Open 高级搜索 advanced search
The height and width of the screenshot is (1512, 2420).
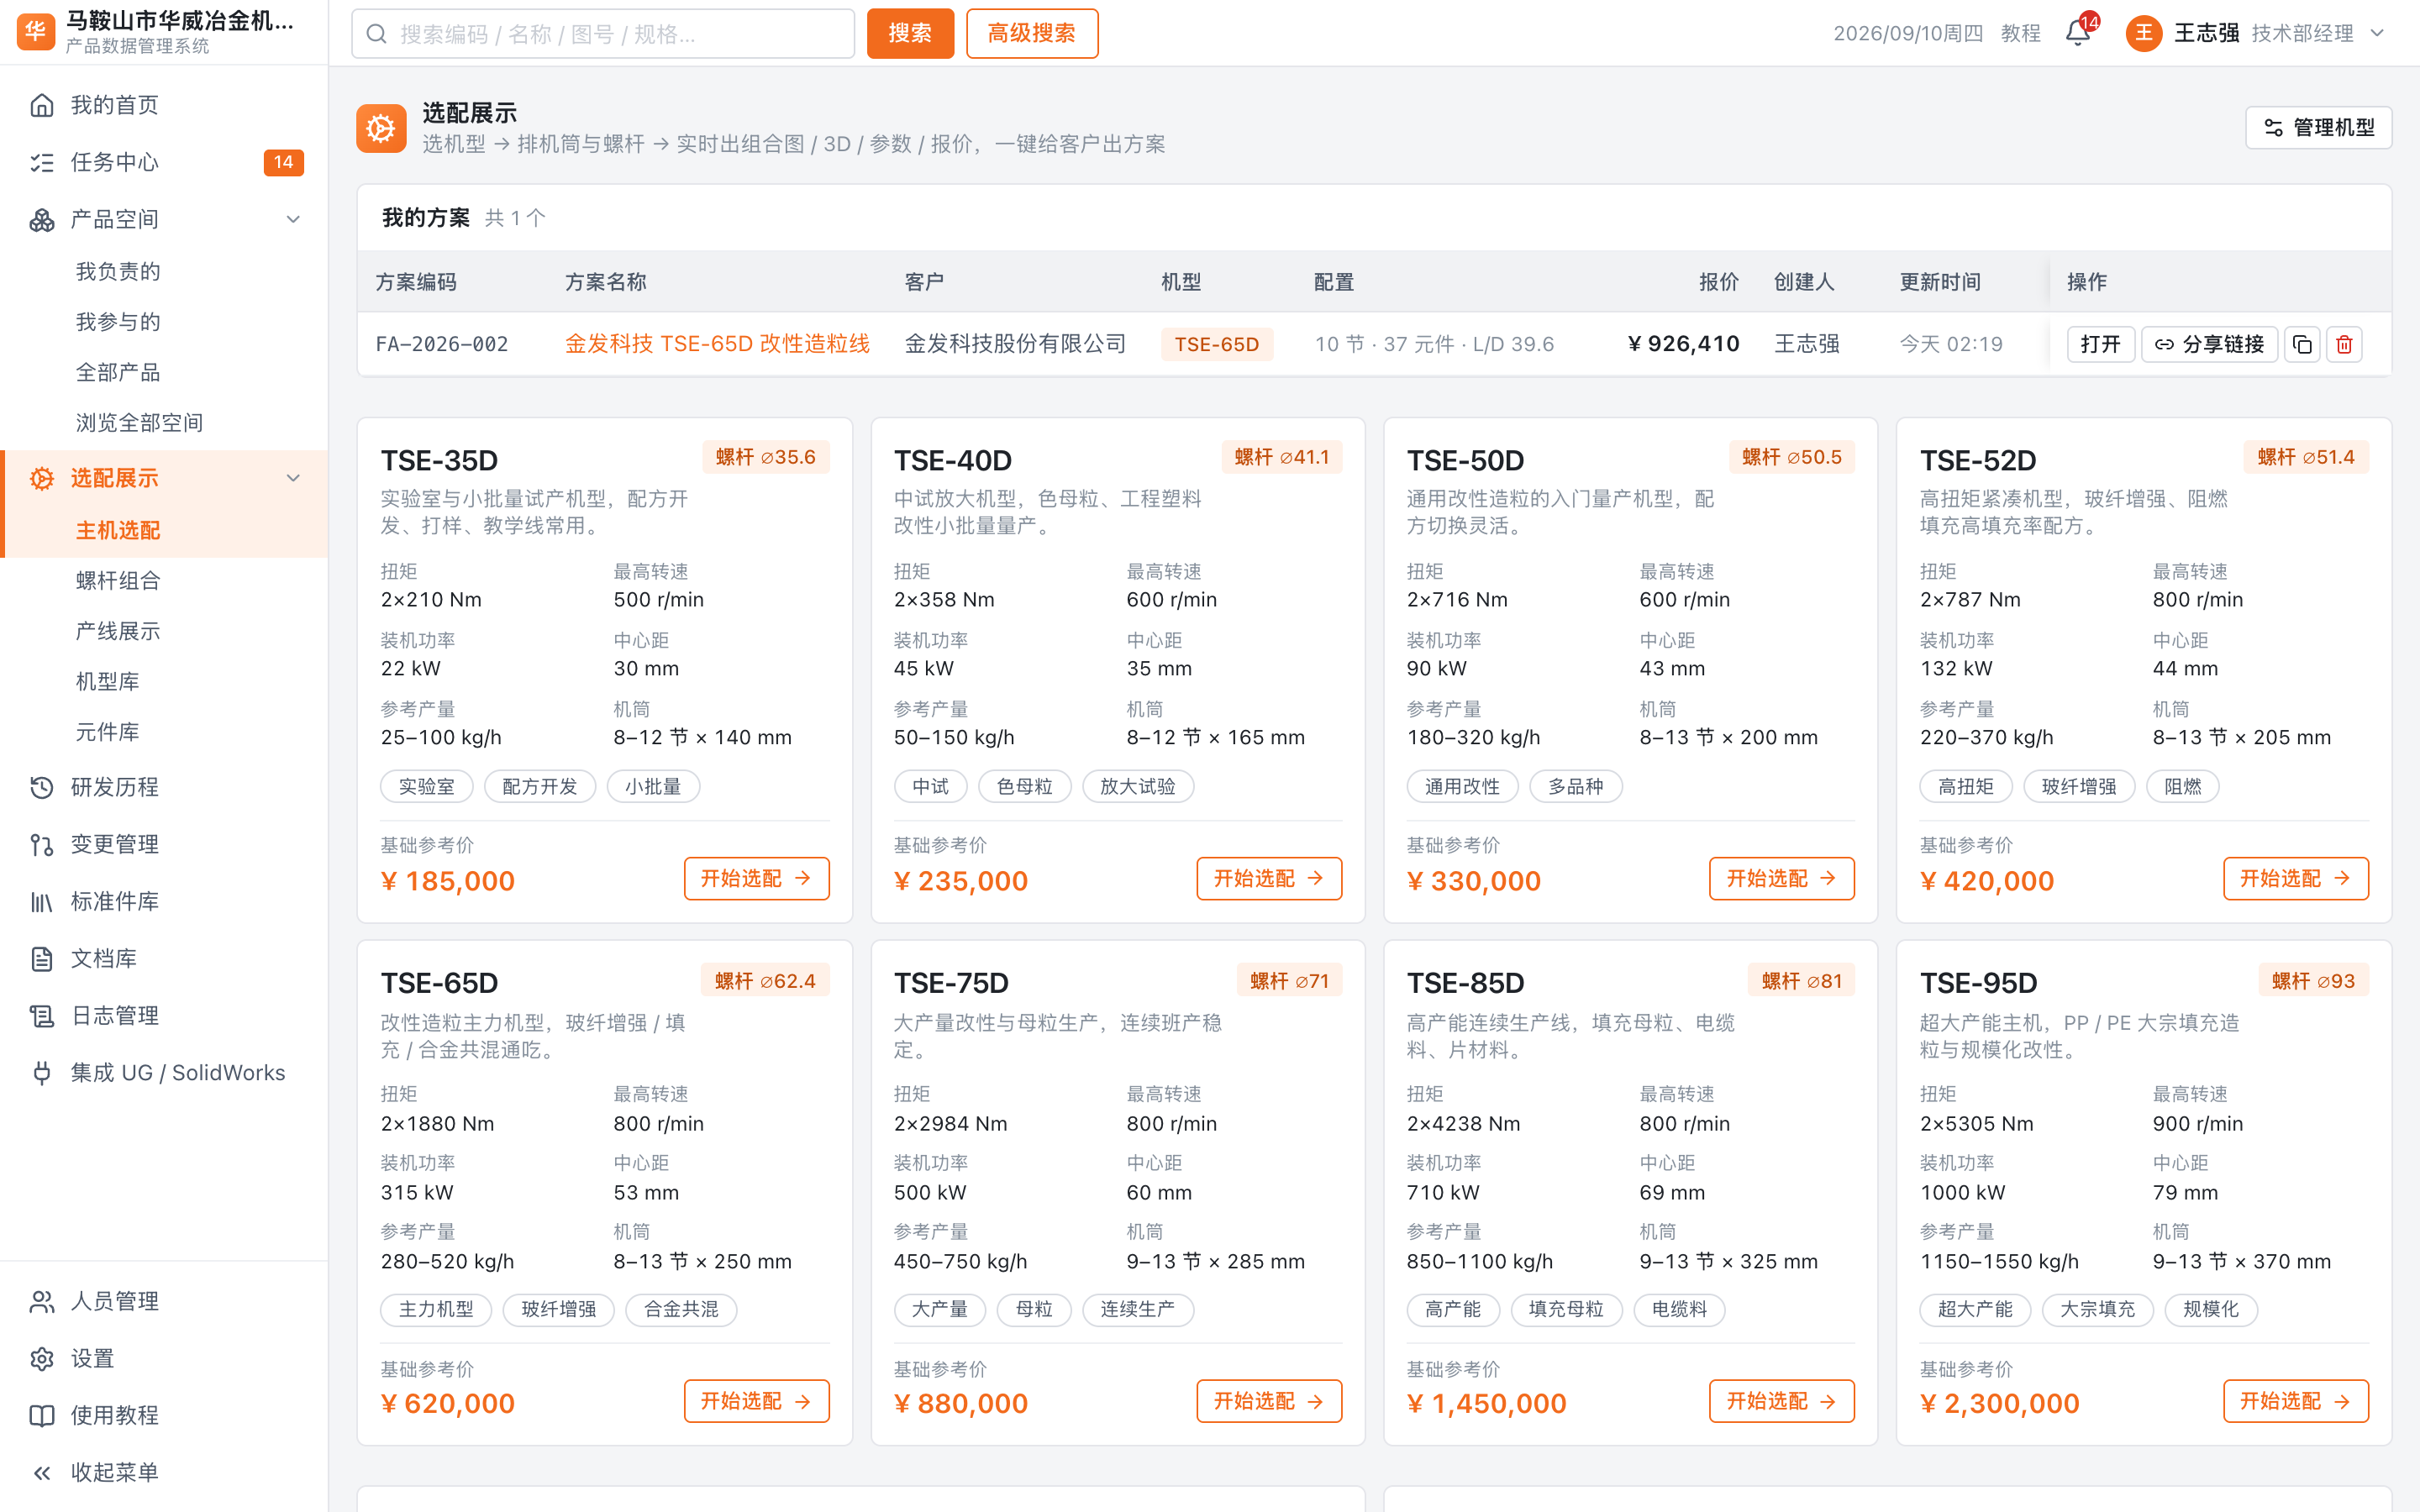pos(1031,33)
